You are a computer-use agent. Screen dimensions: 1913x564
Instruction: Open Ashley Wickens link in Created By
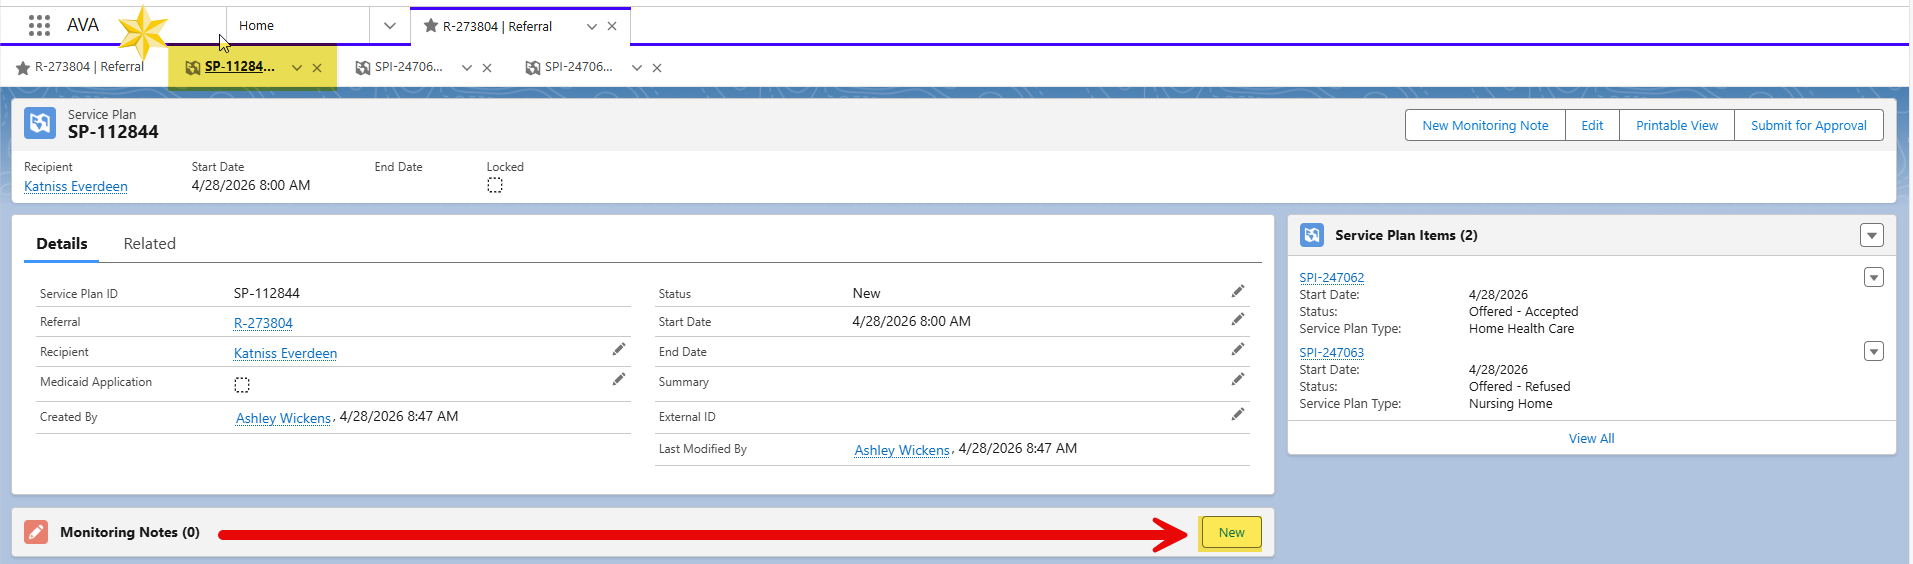click(283, 418)
